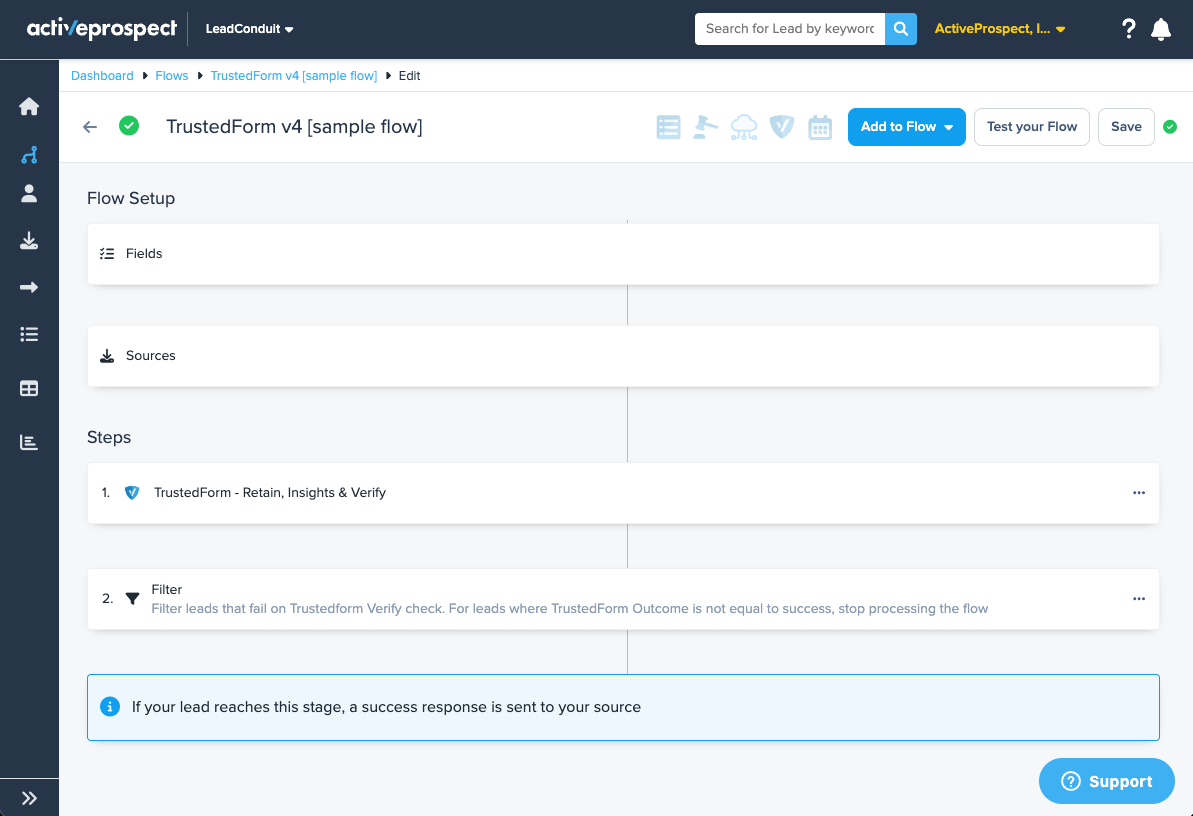The height and width of the screenshot is (816, 1193).
Task: Click the Steps heading
Action: pos(109,438)
